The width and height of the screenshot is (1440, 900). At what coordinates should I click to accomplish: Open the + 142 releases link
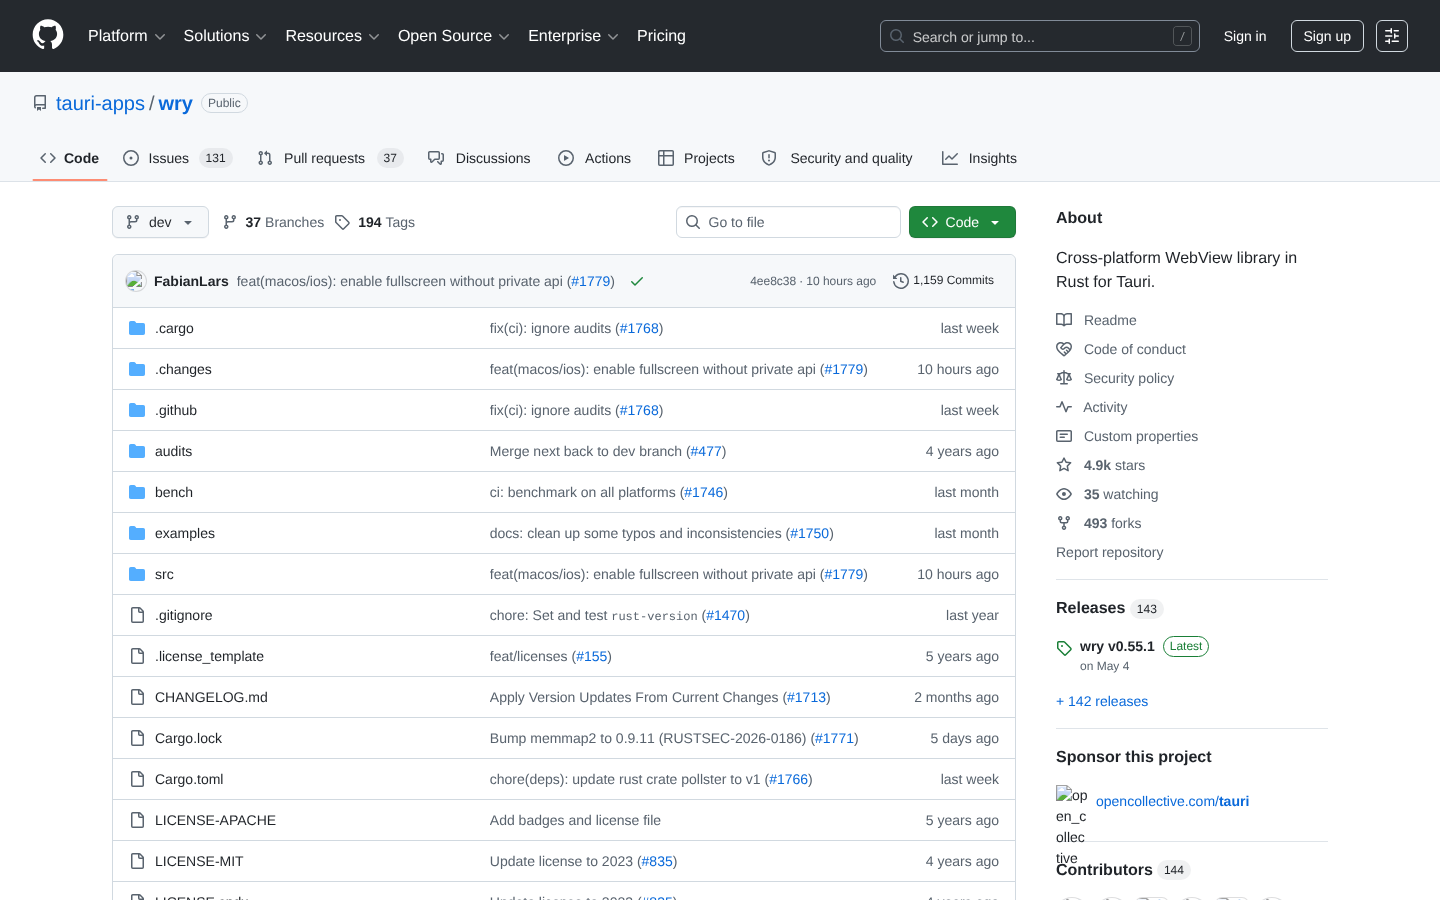point(1102,701)
